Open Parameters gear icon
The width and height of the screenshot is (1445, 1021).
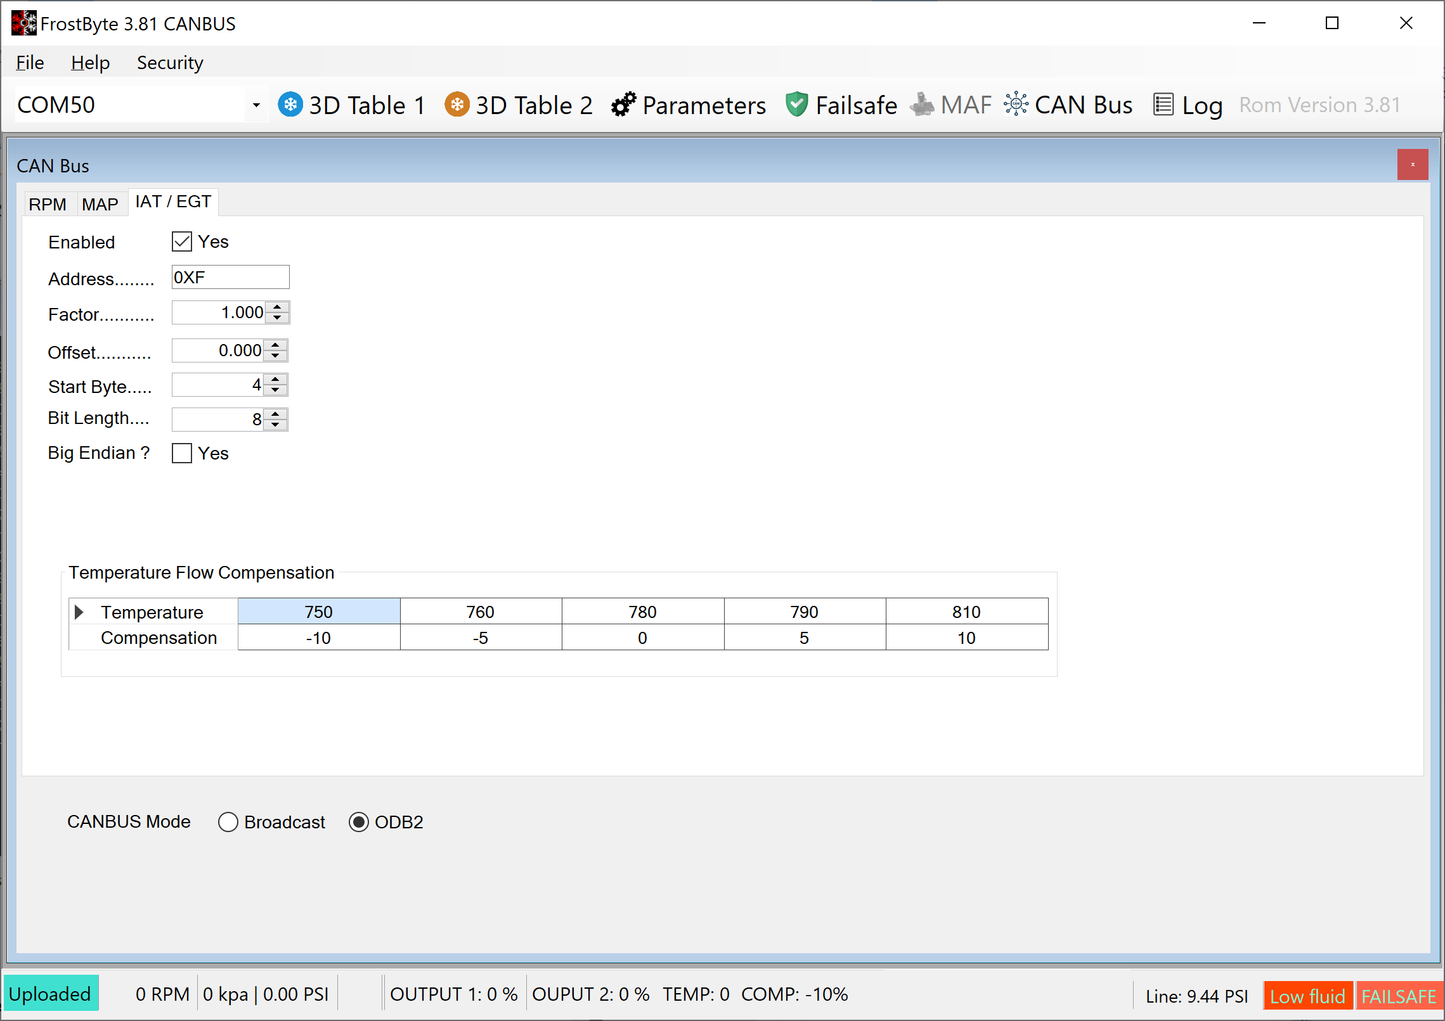click(x=624, y=105)
